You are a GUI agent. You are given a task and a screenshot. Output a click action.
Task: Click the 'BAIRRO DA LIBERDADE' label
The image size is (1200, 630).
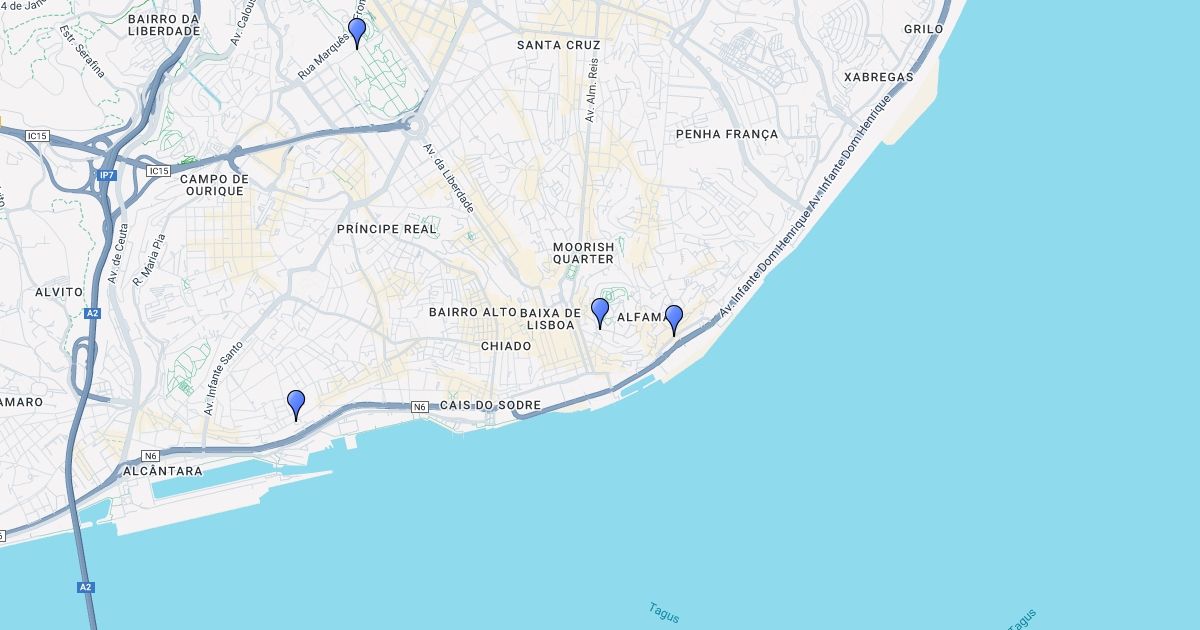pyautogui.click(x=164, y=25)
